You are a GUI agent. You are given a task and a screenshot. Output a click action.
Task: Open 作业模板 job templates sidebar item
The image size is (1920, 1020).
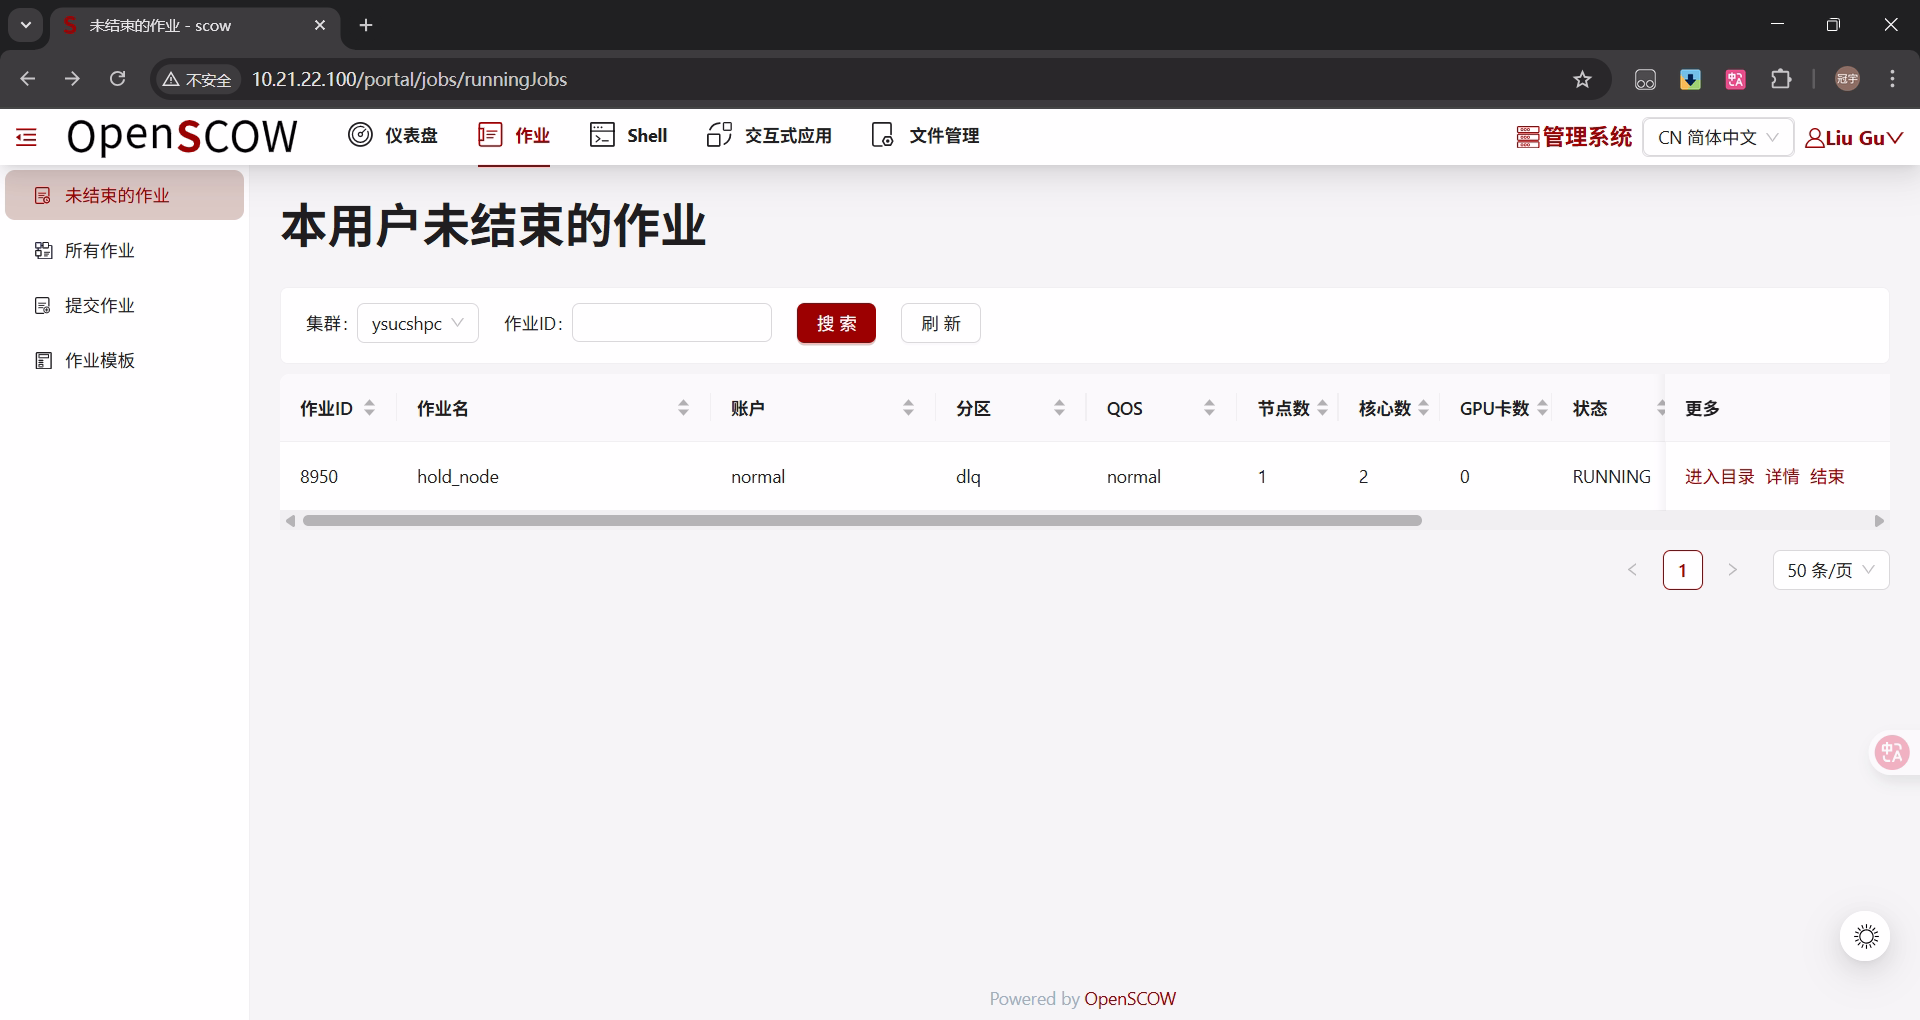(99, 360)
